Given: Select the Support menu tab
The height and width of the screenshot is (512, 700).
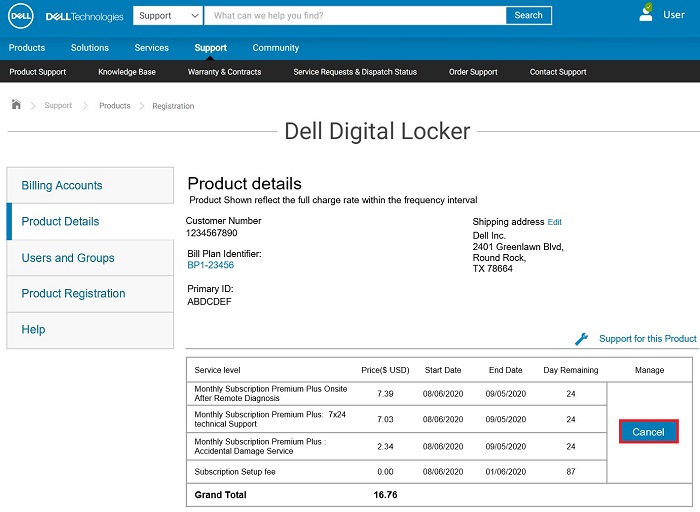Looking at the screenshot, I should click(211, 48).
